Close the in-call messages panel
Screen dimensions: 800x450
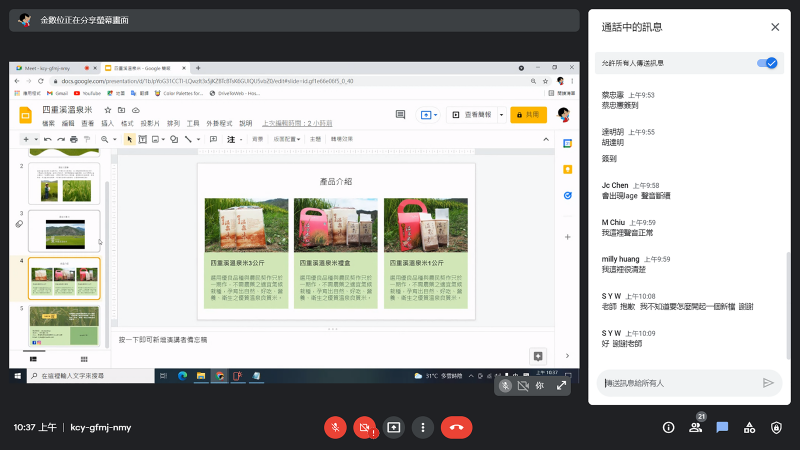775,27
